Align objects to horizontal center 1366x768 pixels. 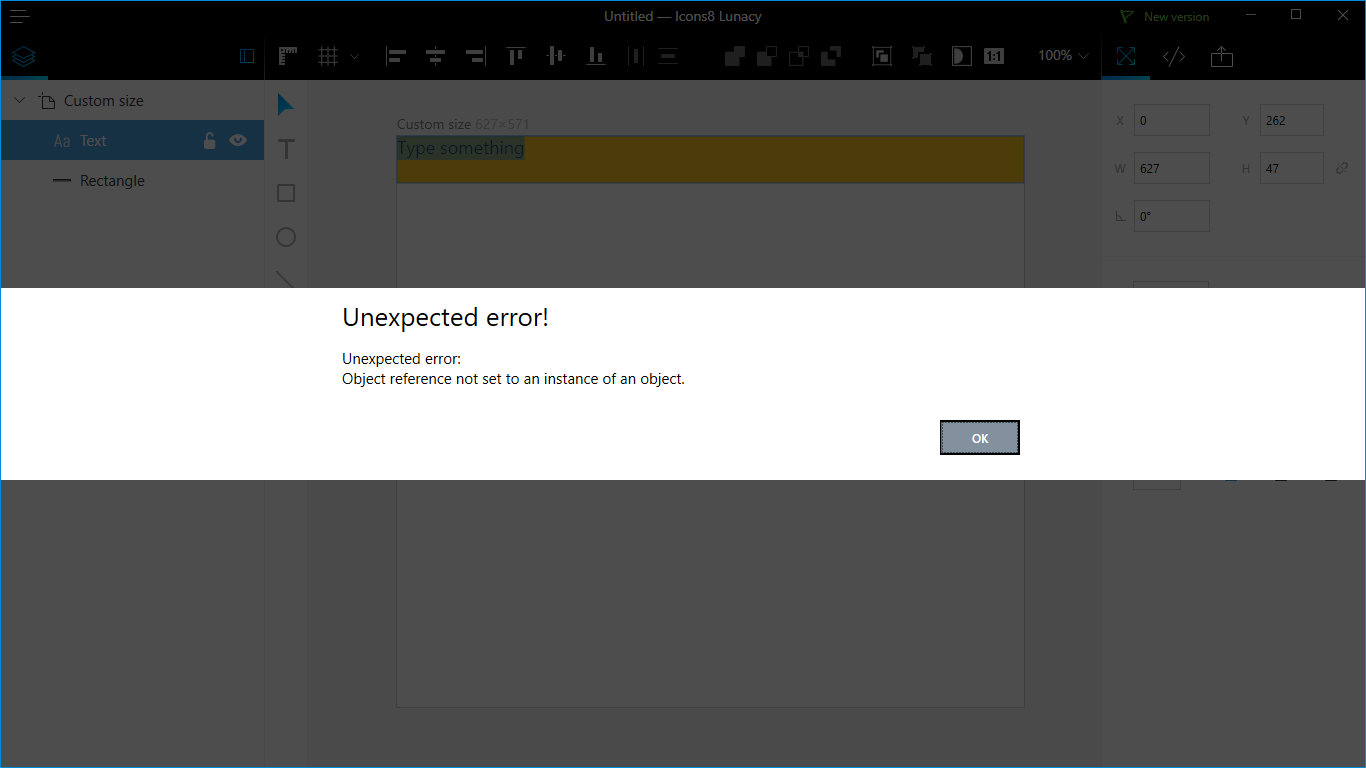click(x=435, y=56)
